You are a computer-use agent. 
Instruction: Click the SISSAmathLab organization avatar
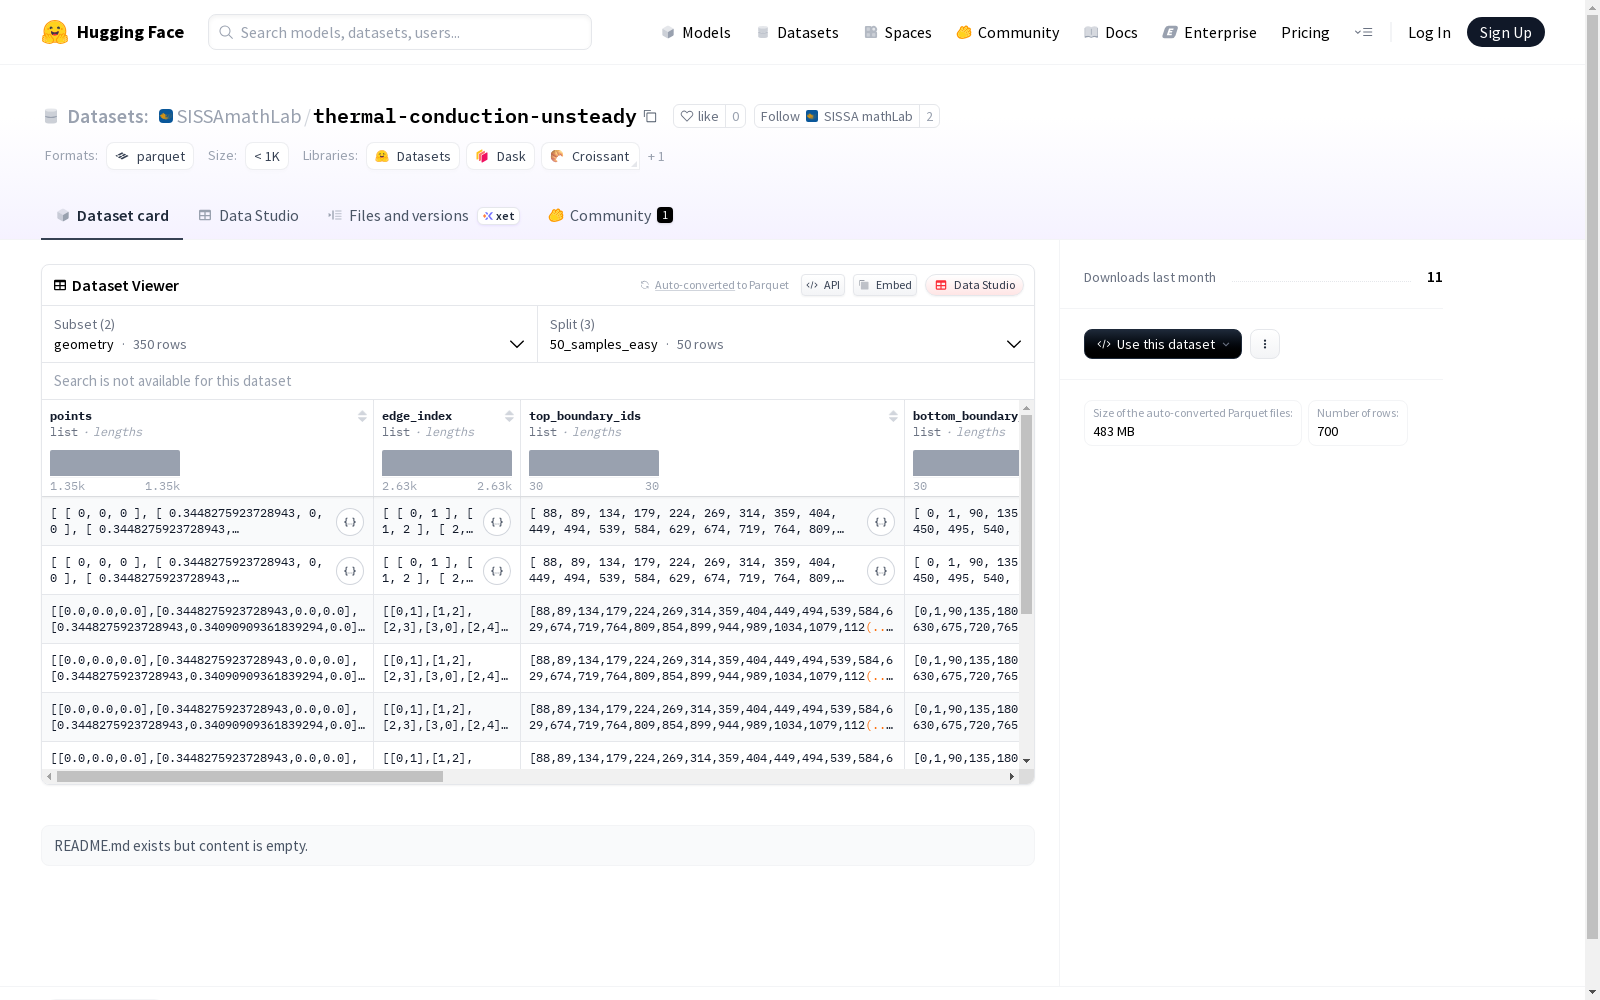point(166,116)
